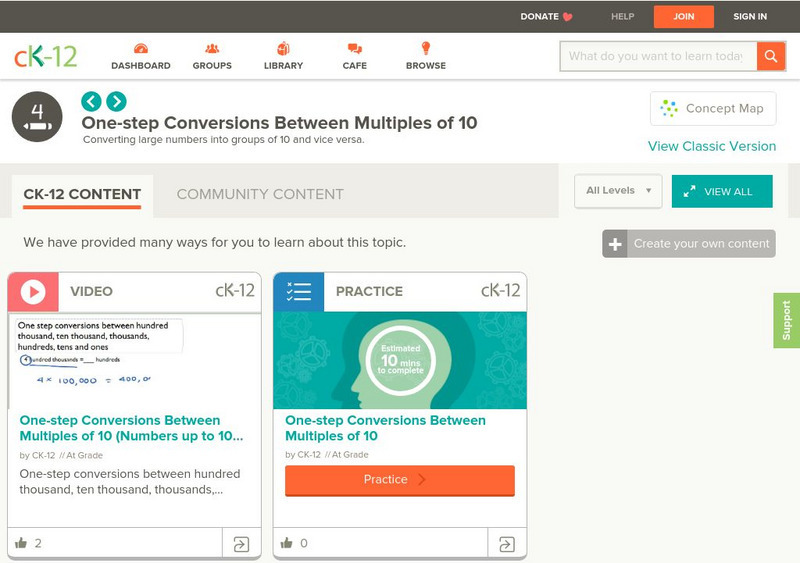800x563 pixels.
Task: Open the Dashboard gauge icon
Action: point(140,49)
